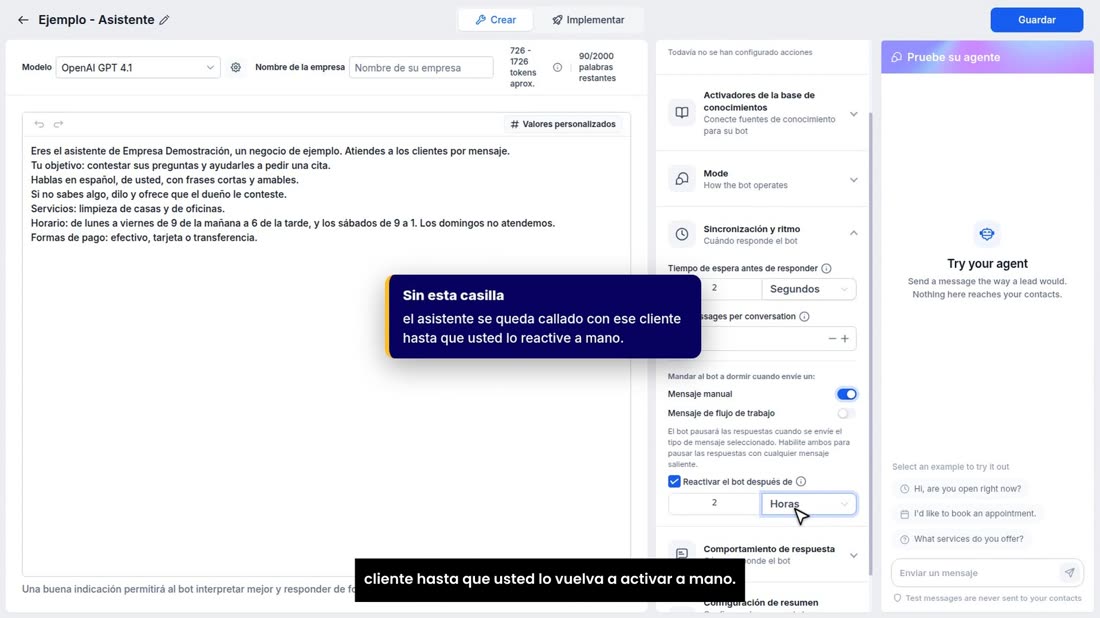The height and width of the screenshot is (618, 1100).
Task: Click the robot icon above Try your agent
Action: tap(987, 234)
